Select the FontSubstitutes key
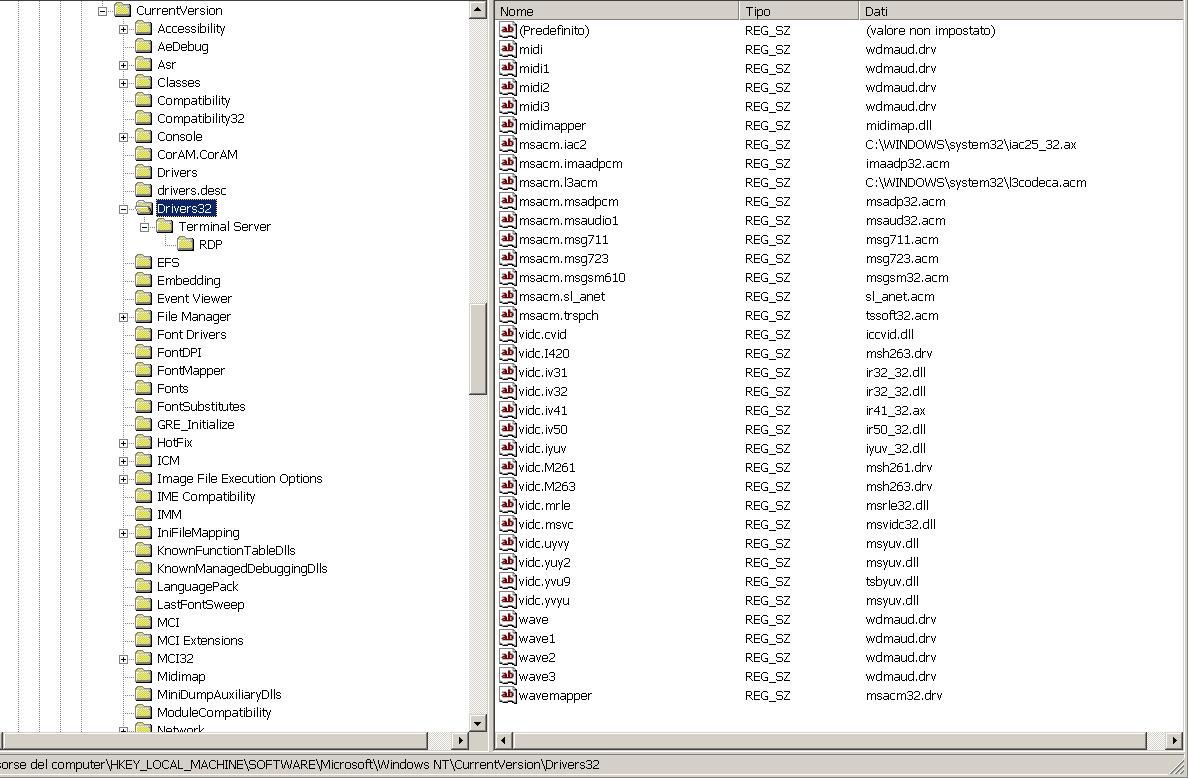The image size is (1188, 778). pyautogui.click(x=201, y=406)
